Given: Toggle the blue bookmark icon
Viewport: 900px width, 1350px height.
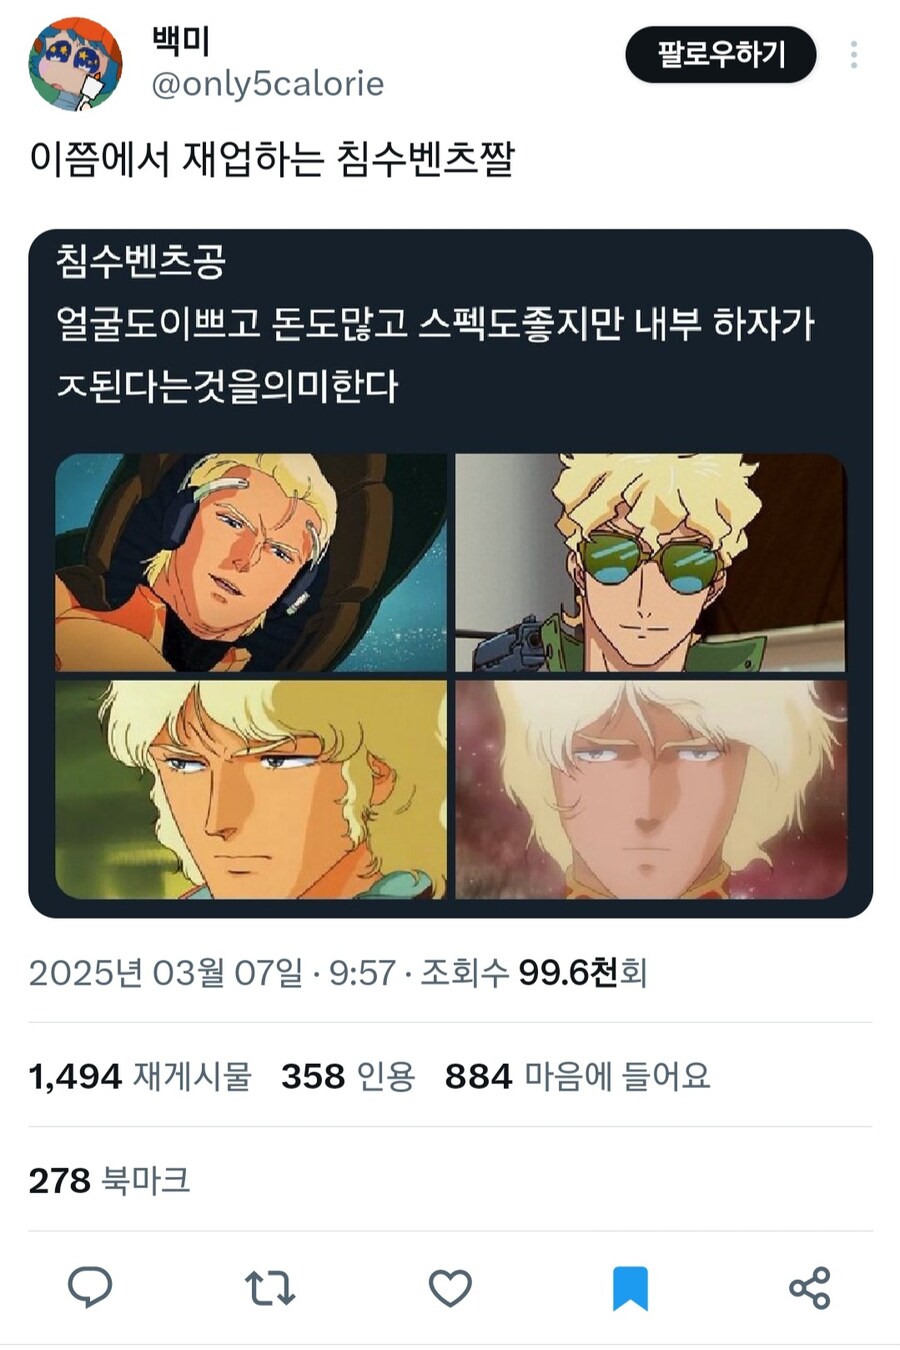Looking at the screenshot, I should pos(630,1288).
